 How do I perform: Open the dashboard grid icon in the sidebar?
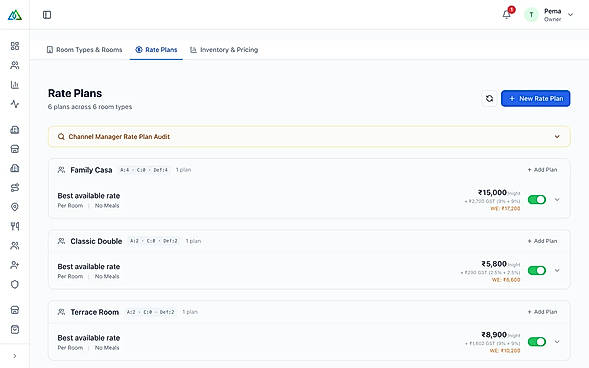(x=15, y=46)
